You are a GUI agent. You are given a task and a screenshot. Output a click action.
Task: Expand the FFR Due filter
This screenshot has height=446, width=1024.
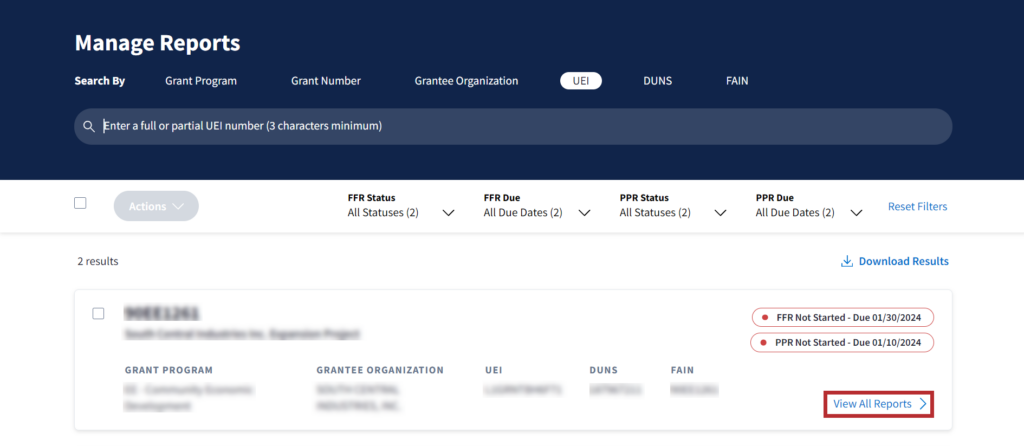[584, 213]
